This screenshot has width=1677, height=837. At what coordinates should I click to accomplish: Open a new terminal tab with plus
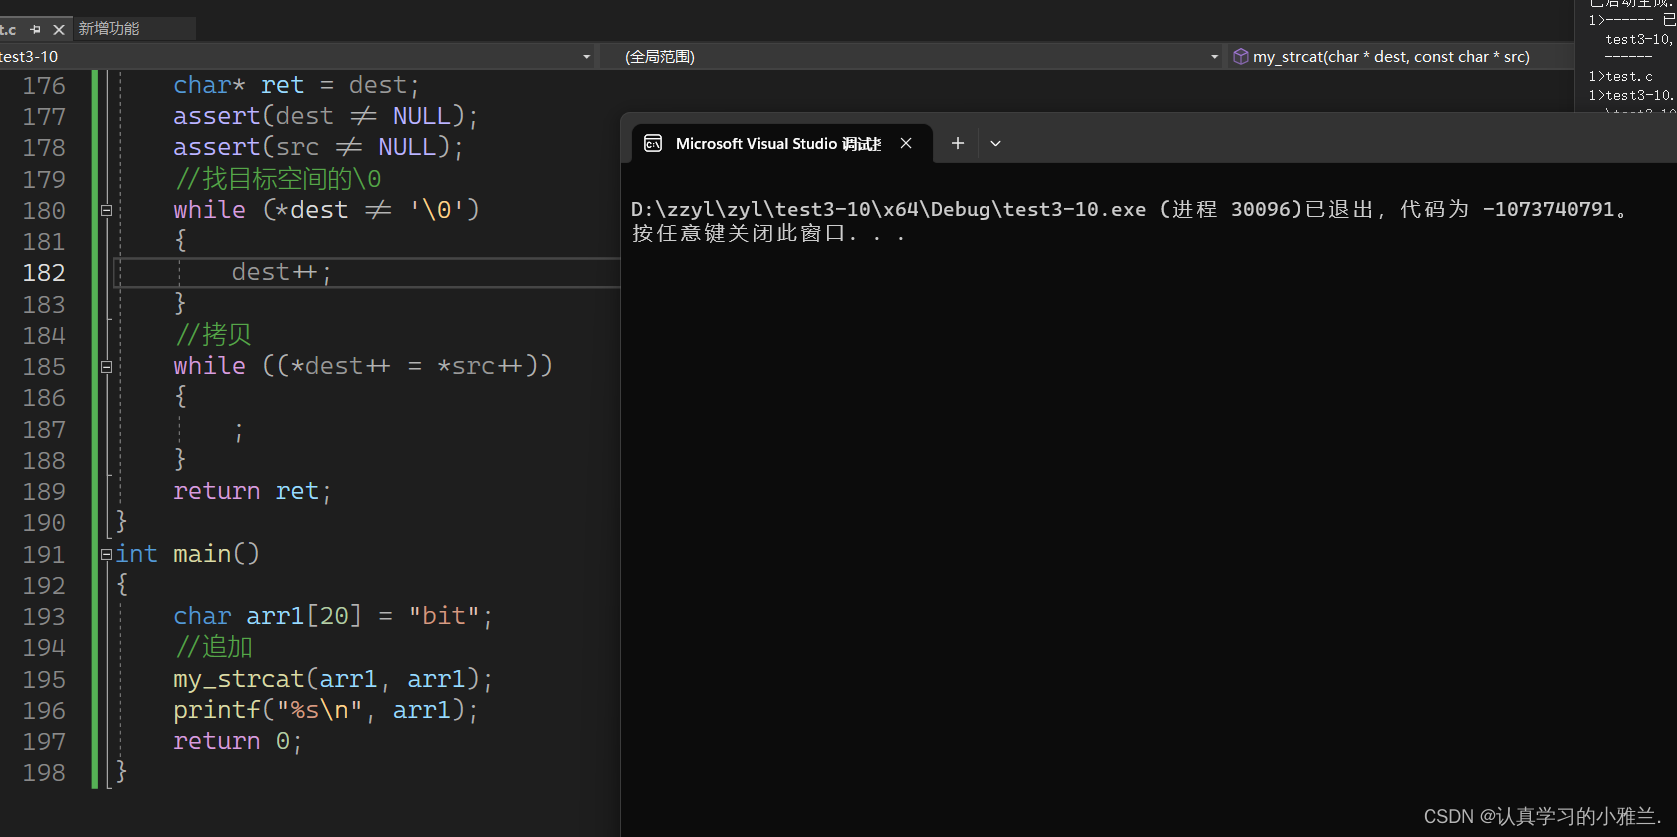957,143
